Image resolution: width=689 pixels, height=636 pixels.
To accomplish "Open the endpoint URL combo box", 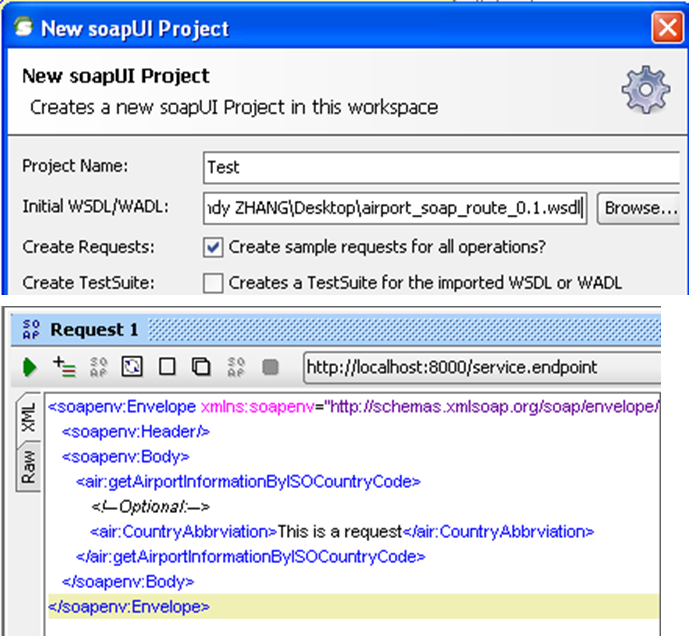I will click(480, 367).
